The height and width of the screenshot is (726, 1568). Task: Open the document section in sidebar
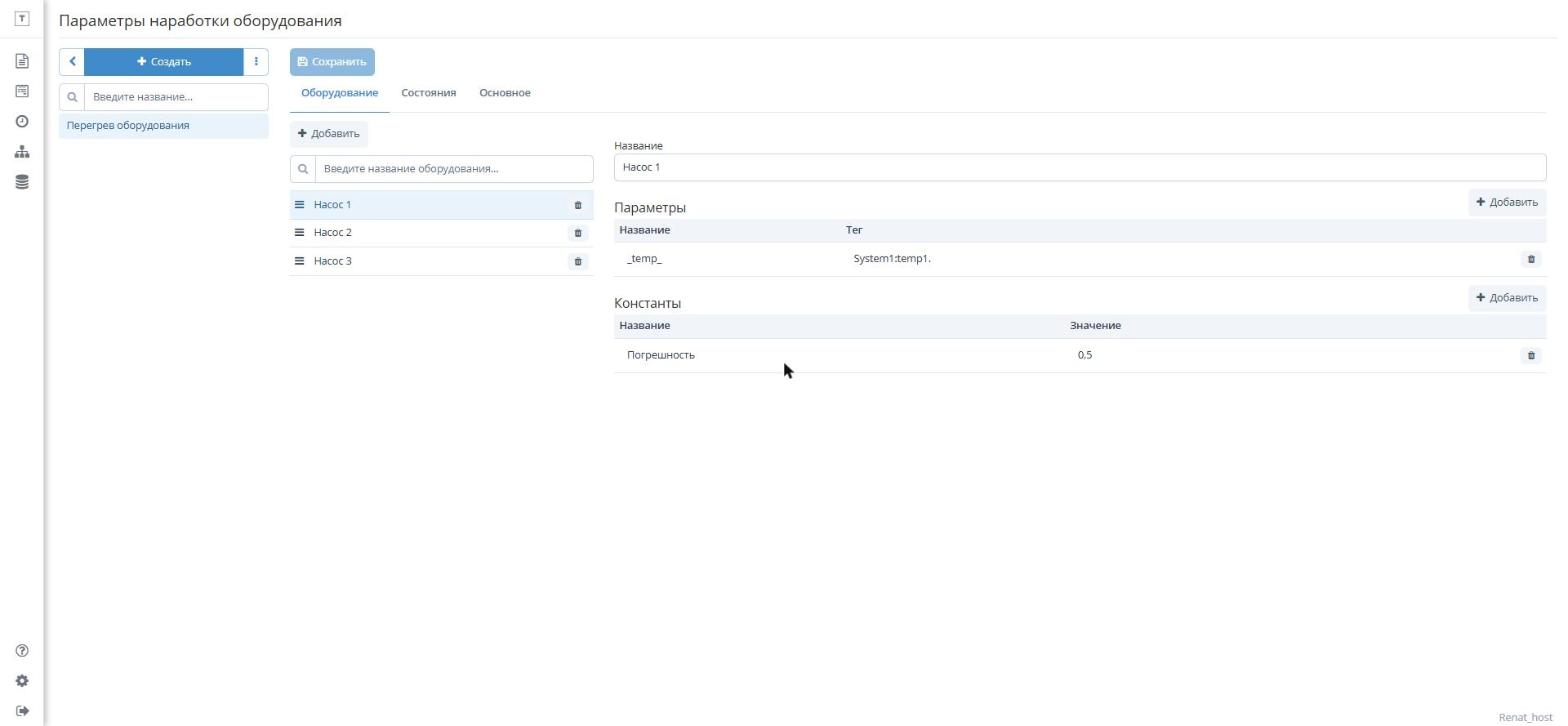22,61
